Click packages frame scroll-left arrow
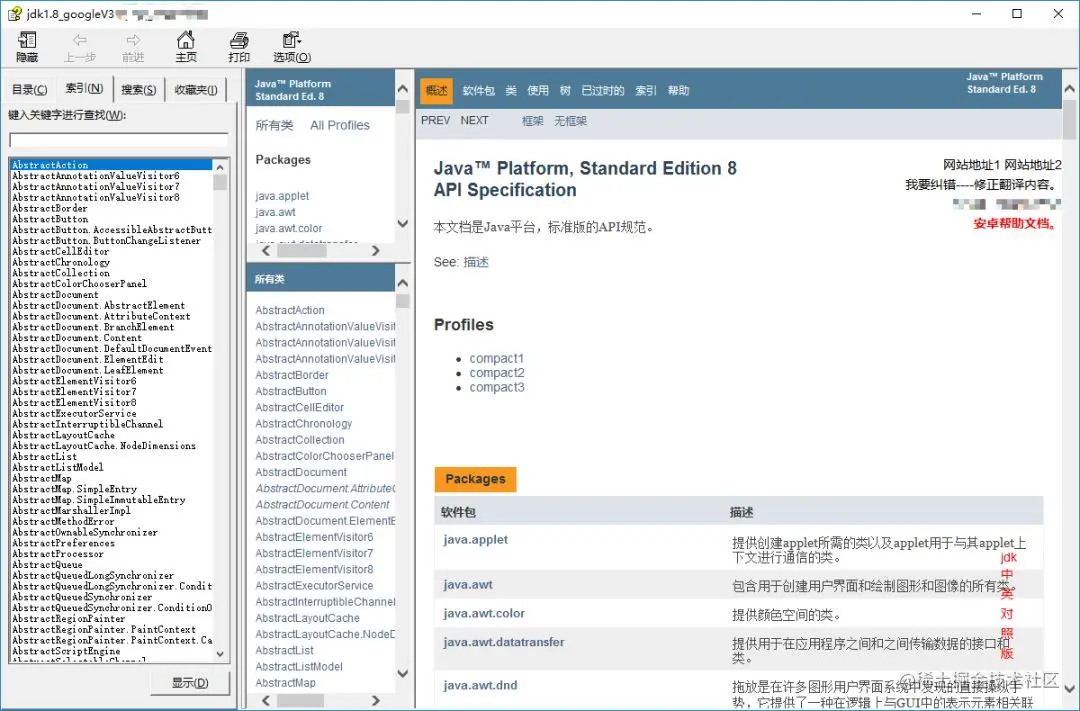Screen dimensions: 1080x711 pos(267,251)
